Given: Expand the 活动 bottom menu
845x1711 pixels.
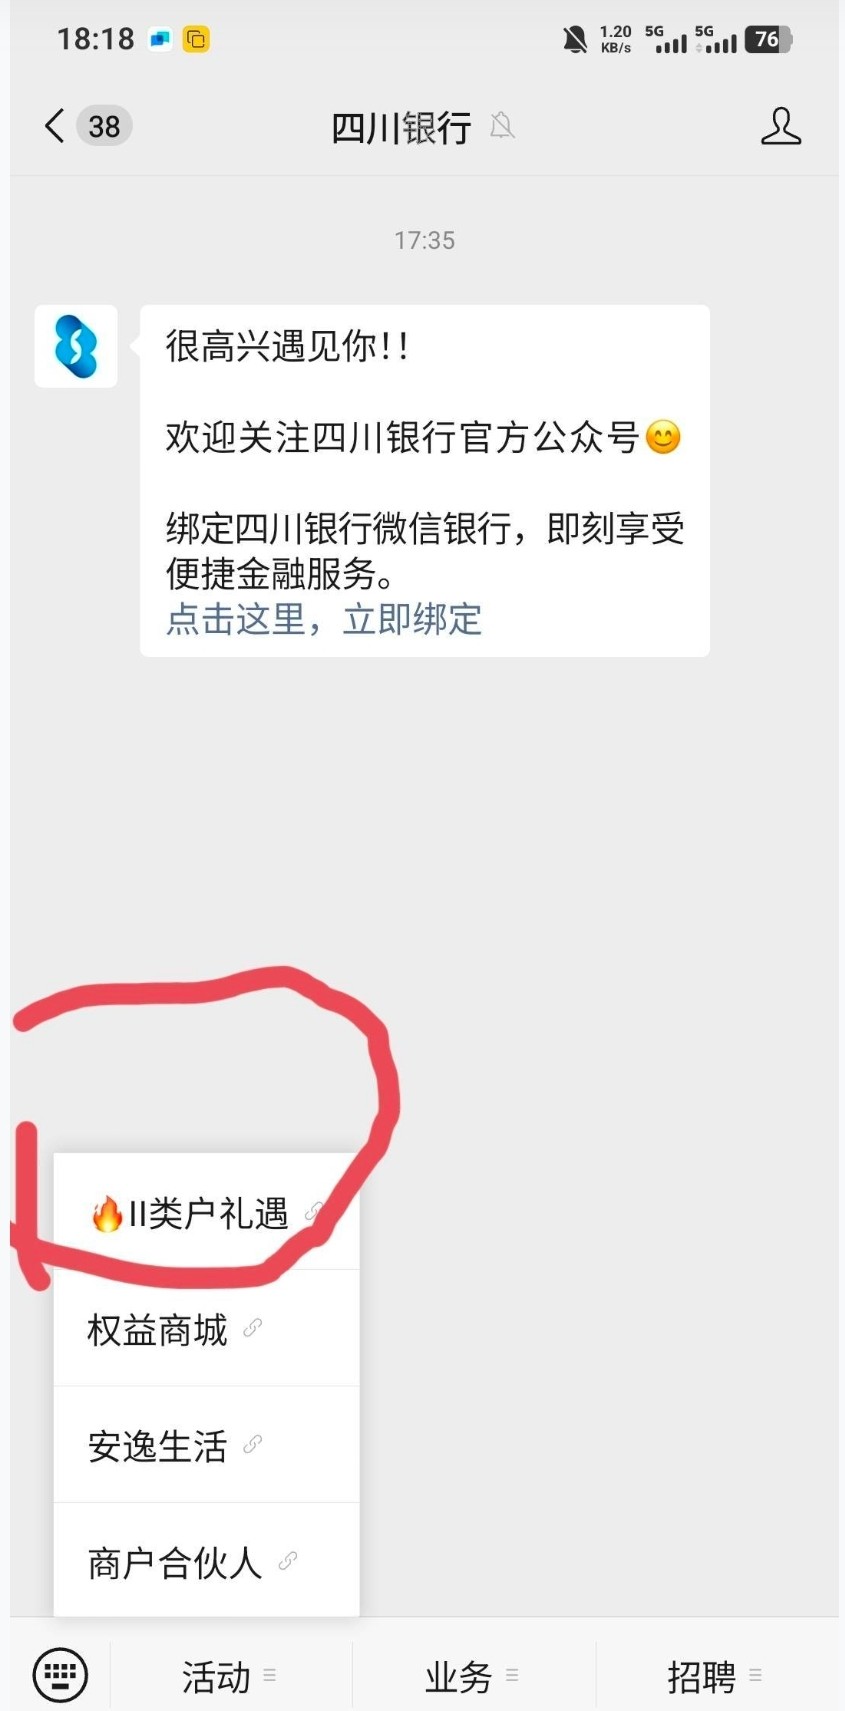Looking at the screenshot, I should coord(230,1676).
